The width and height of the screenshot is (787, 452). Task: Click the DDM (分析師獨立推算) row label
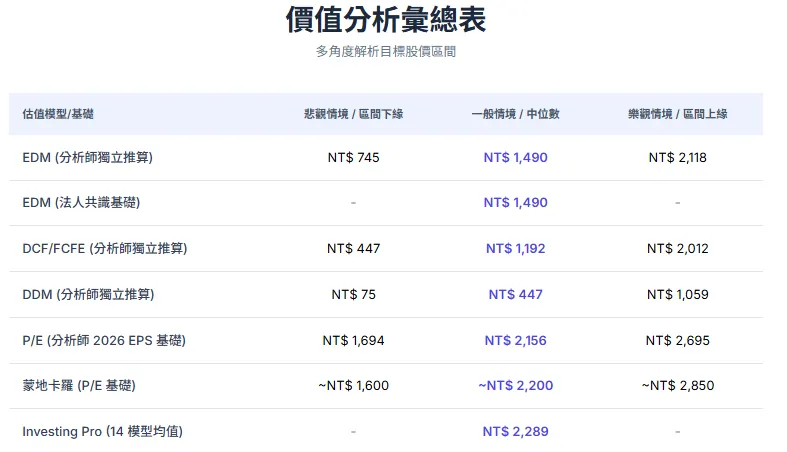(x=88, y=294)
